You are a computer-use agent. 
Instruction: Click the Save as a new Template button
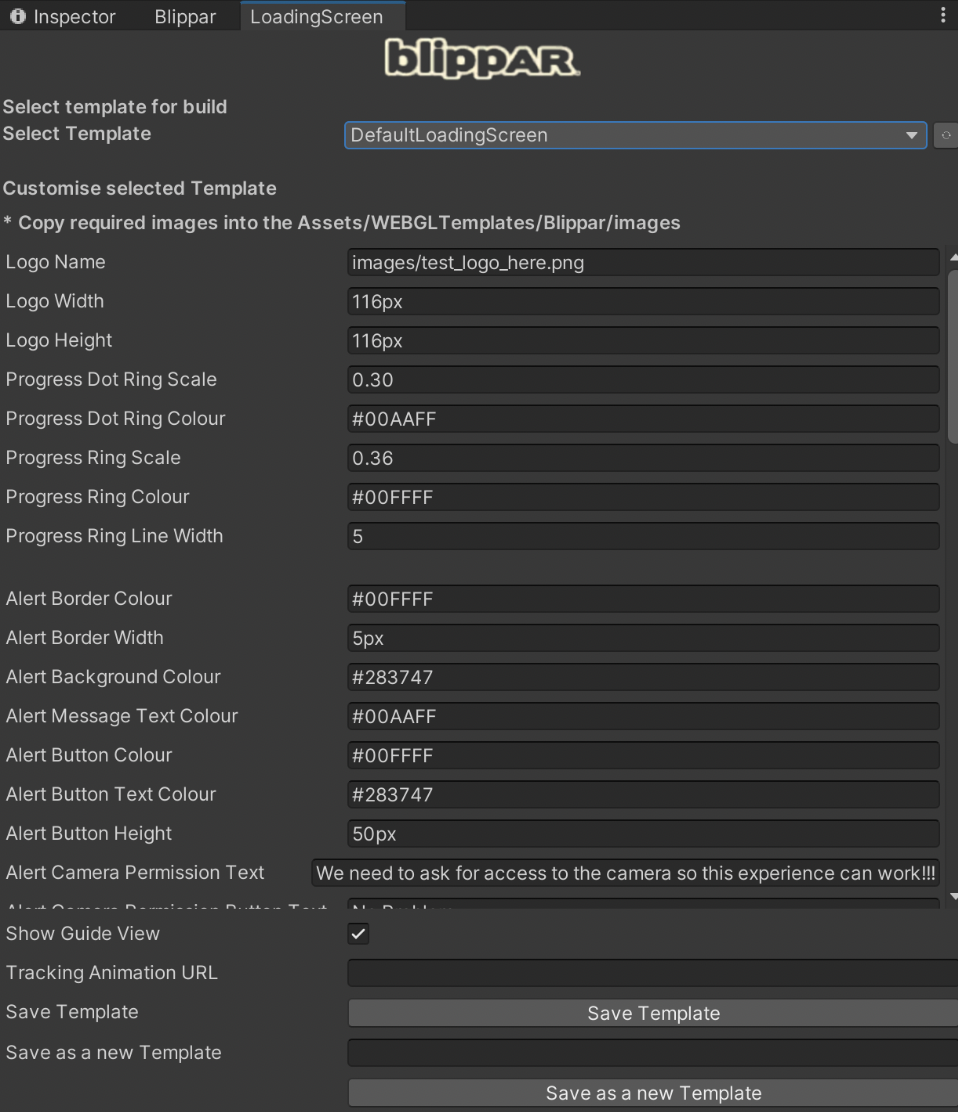coord(652,1093)
